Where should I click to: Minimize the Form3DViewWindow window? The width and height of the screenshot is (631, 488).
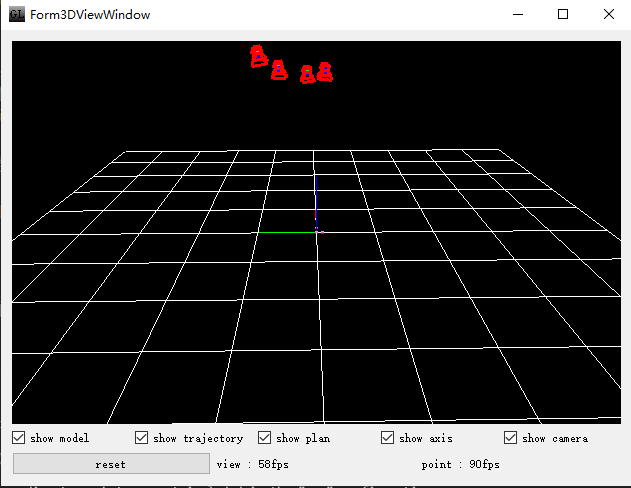pyautogui.click(x=518, y=14)
